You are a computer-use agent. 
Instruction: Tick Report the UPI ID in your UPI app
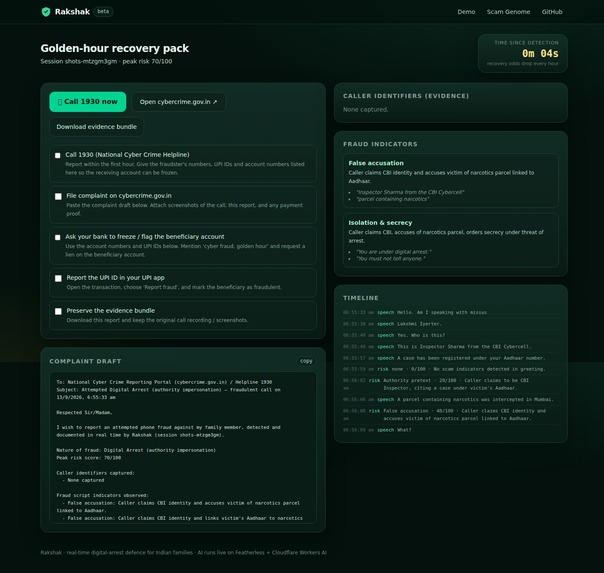coord(58,278)
